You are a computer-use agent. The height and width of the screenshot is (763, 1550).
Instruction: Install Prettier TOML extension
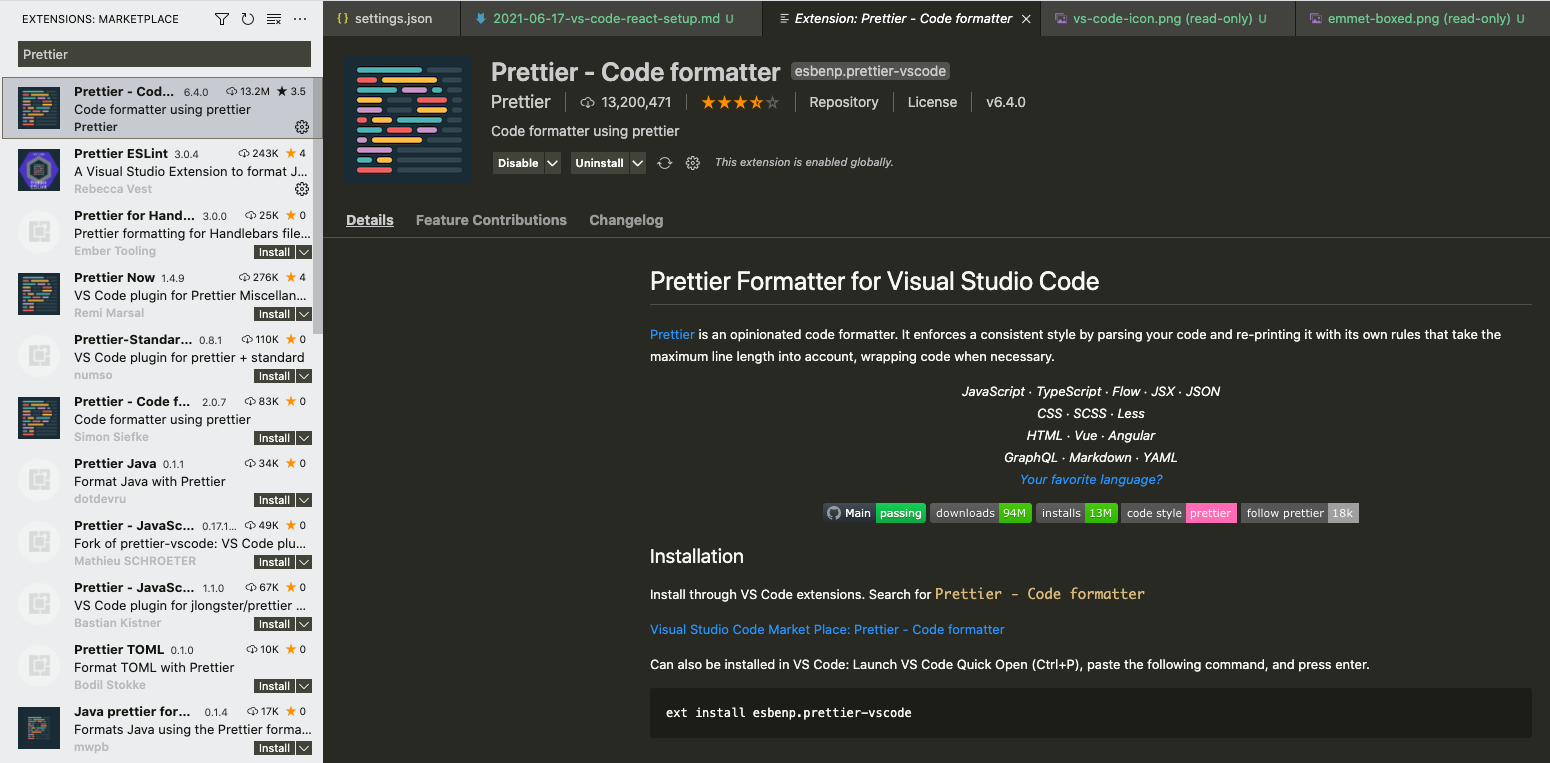point(275,686)
